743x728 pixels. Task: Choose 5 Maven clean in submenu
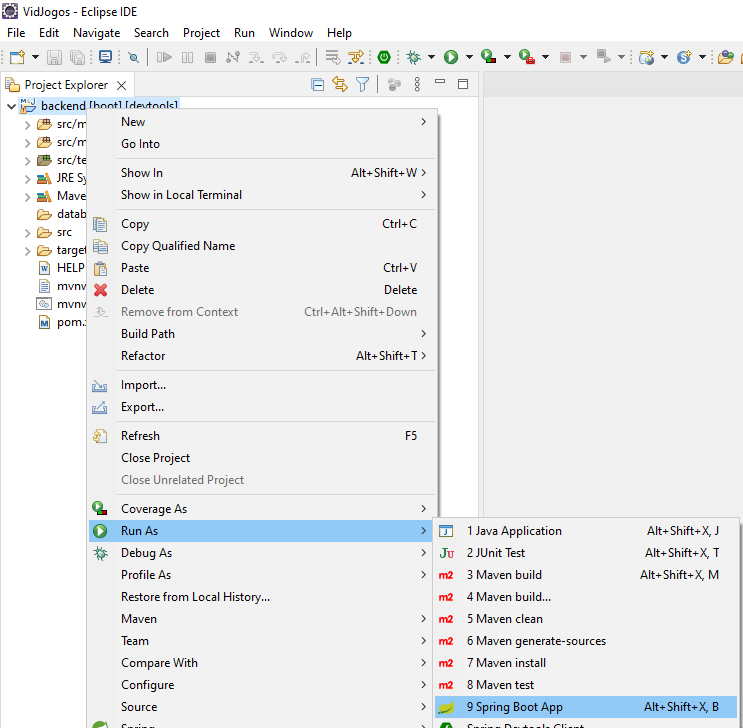586,619
